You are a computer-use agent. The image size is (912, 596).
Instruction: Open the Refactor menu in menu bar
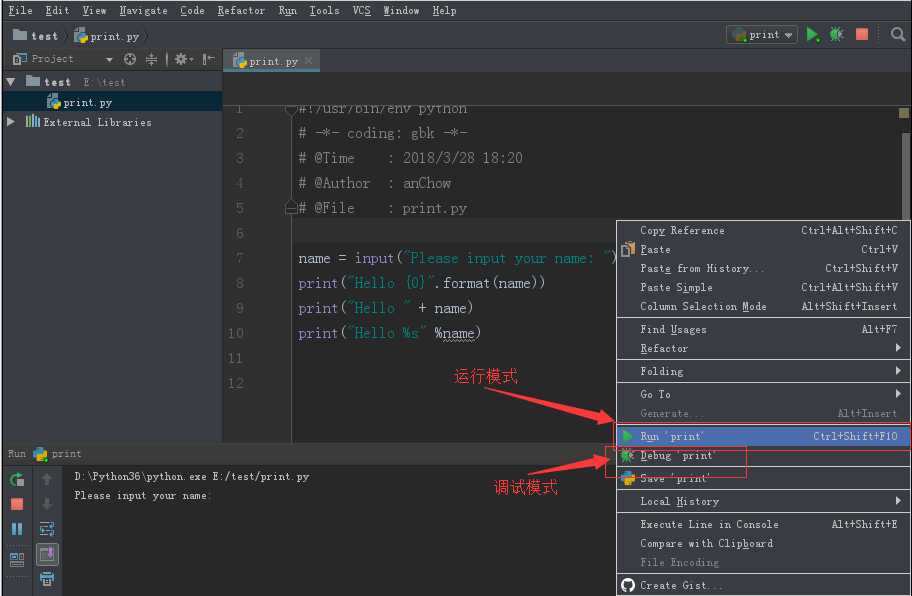click(241, 10)
